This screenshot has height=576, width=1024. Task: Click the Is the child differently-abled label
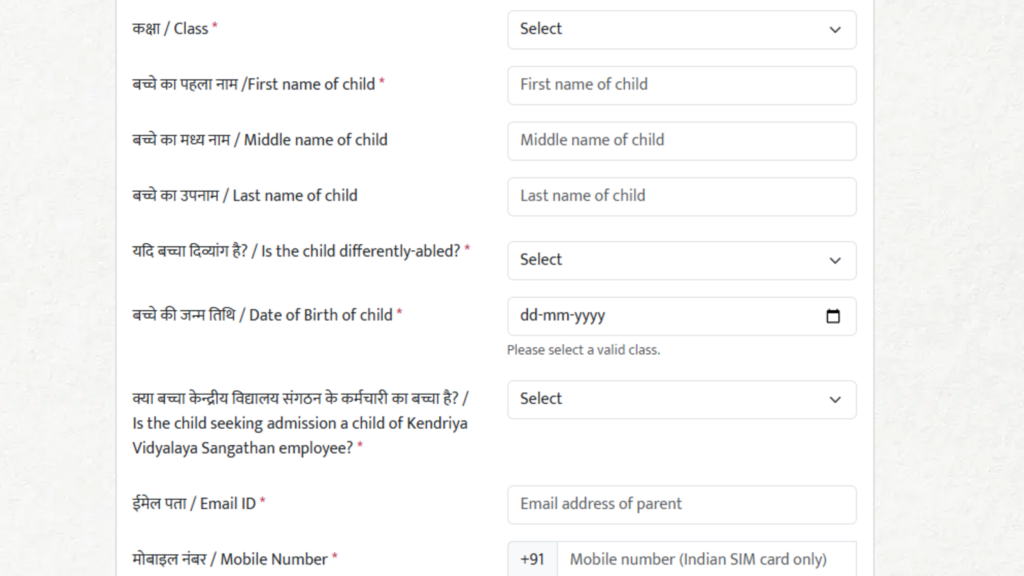(x=300, y=251)
